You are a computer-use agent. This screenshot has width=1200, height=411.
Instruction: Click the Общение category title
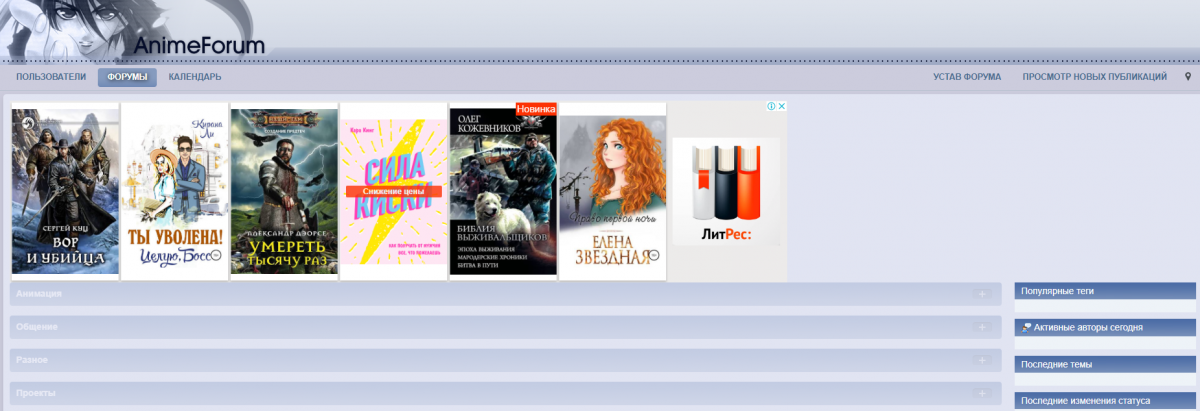(37, 327)
